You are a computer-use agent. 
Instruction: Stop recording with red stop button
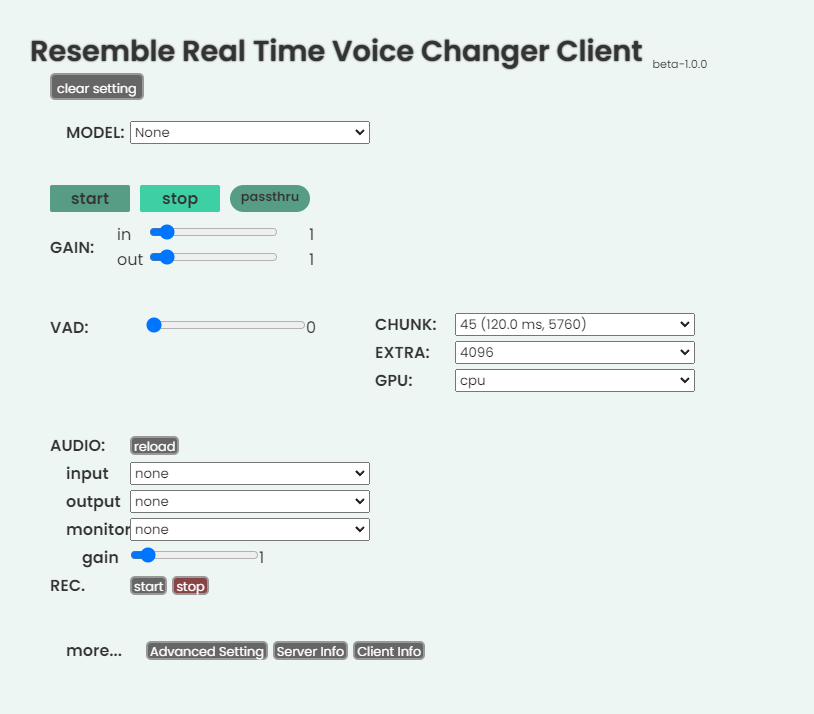(x=190, y=586)
